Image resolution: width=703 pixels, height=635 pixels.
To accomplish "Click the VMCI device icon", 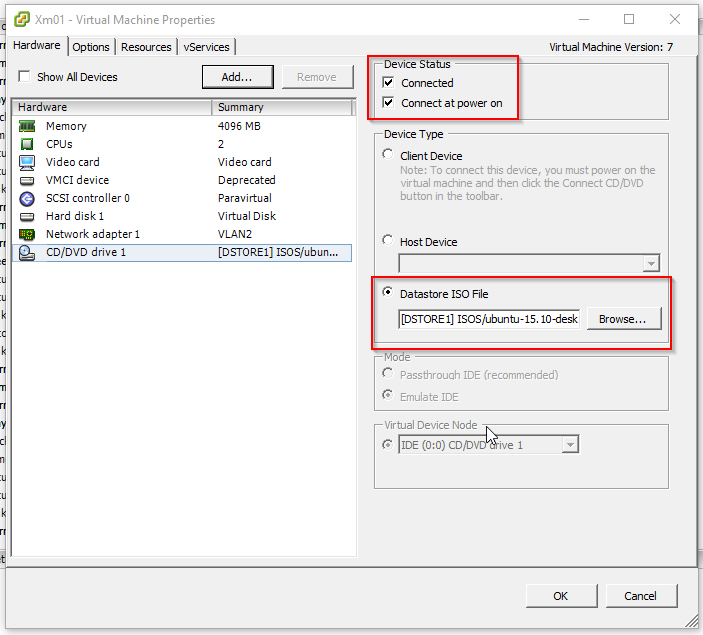I will (x=27, y=180).
